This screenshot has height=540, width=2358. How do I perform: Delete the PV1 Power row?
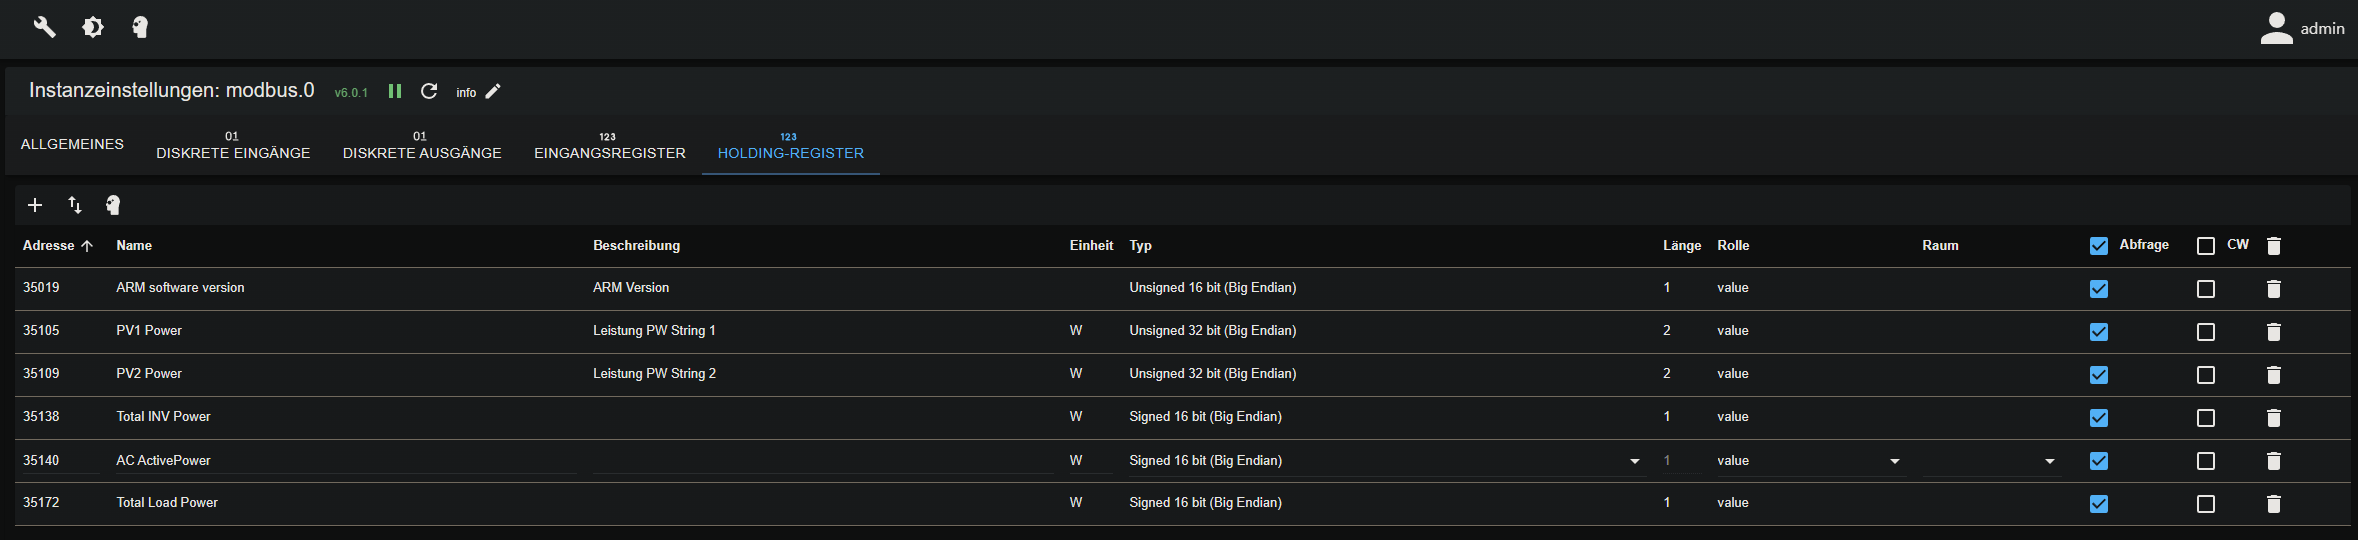pyautogui.click(x=2273, y=332)
